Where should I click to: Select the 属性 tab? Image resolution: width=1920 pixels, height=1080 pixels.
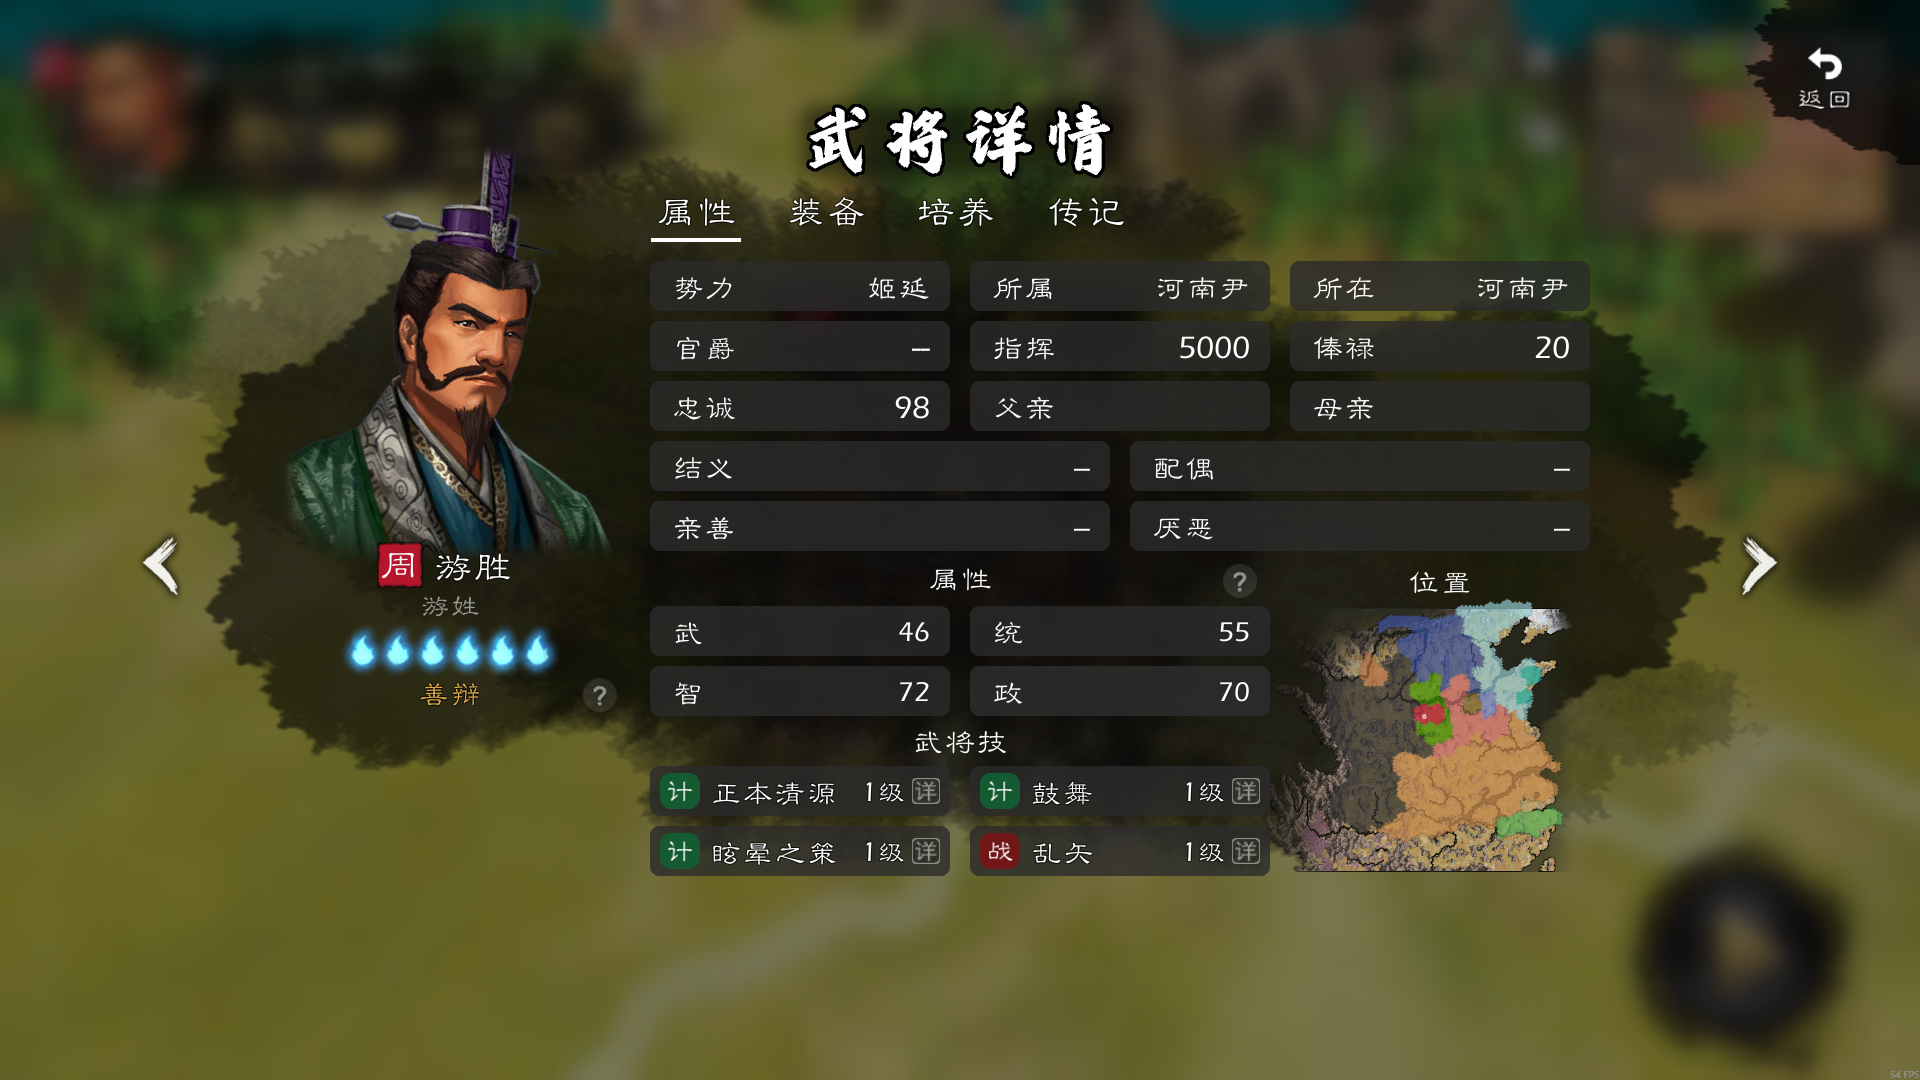(696, 212)
